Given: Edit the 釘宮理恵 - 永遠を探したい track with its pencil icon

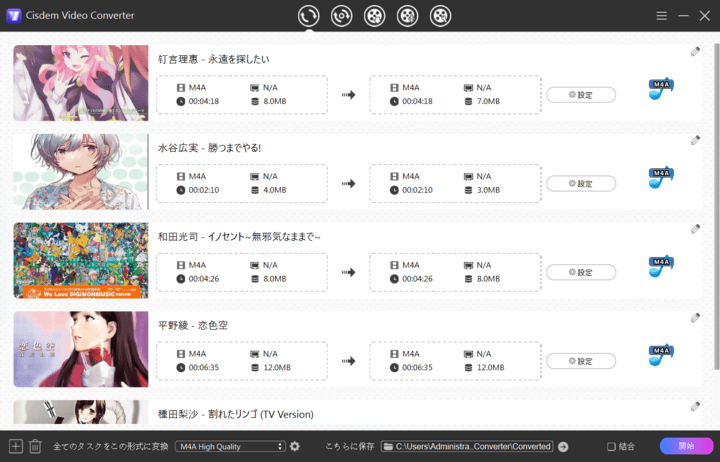Looking at the screenshot, I should 695,51.
